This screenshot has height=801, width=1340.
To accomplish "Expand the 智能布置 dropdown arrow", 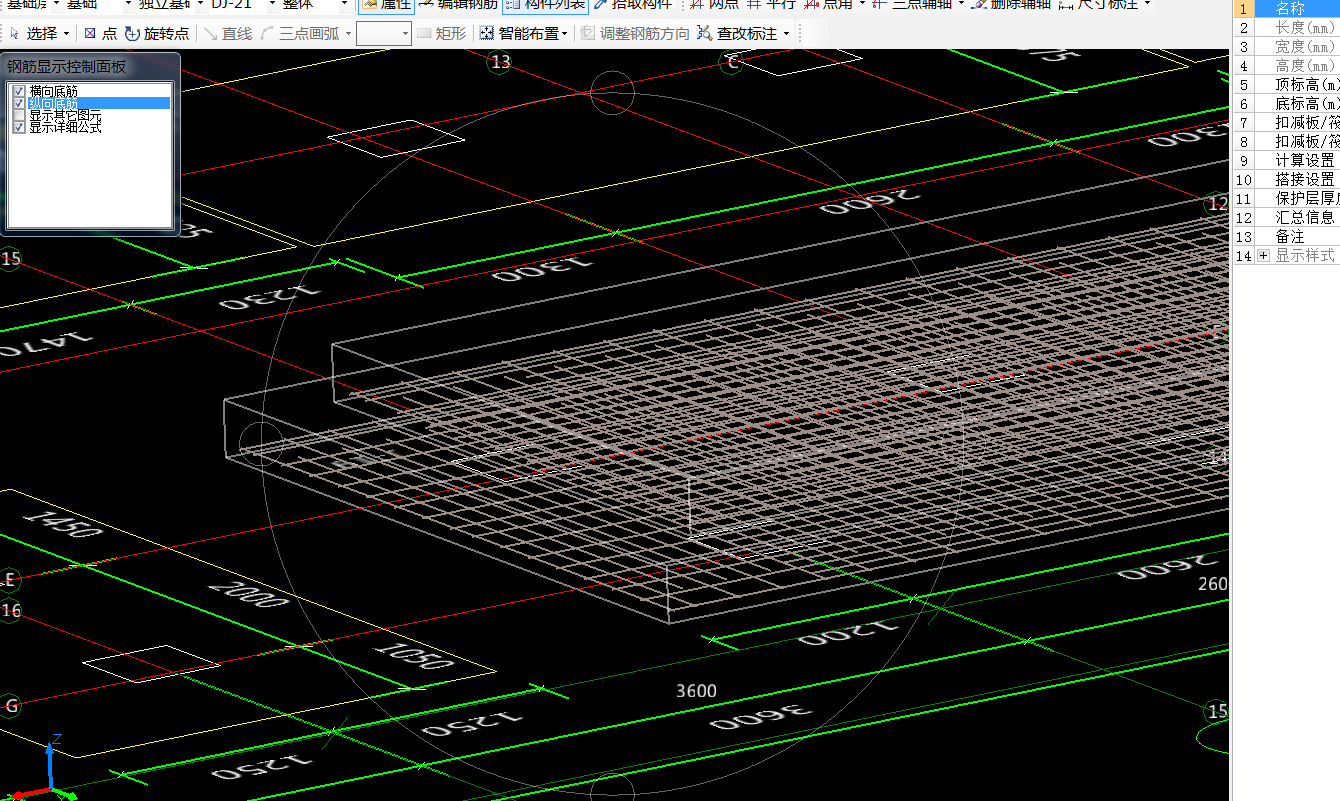I will pos(565,34).
